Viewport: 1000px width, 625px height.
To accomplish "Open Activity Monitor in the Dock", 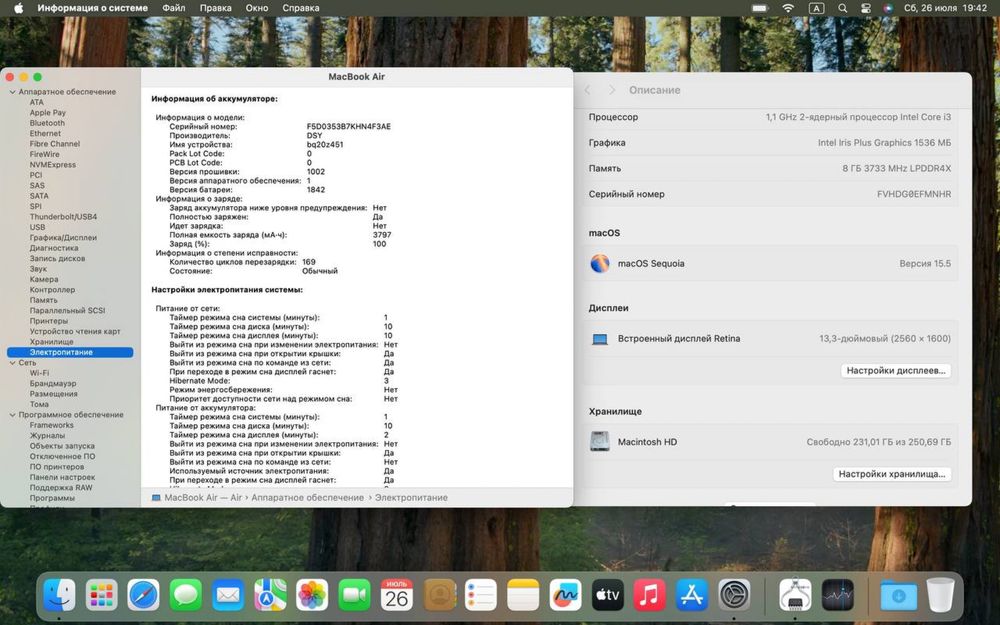I will tap(837, 596).
